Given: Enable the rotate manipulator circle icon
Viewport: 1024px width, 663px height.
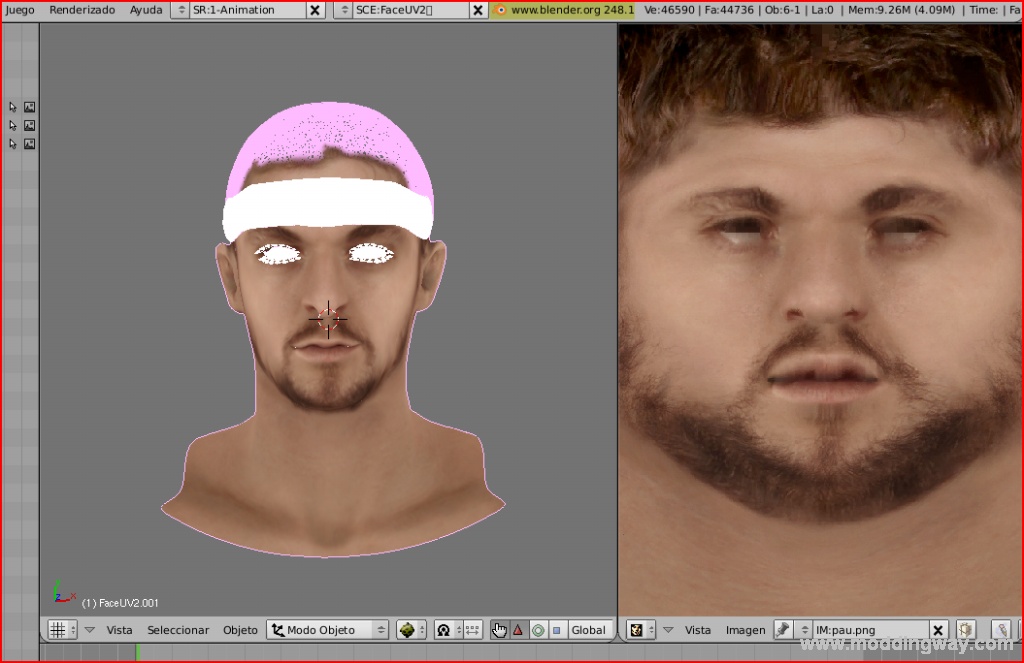Looking at the screenshot, I should coord(538,630).
